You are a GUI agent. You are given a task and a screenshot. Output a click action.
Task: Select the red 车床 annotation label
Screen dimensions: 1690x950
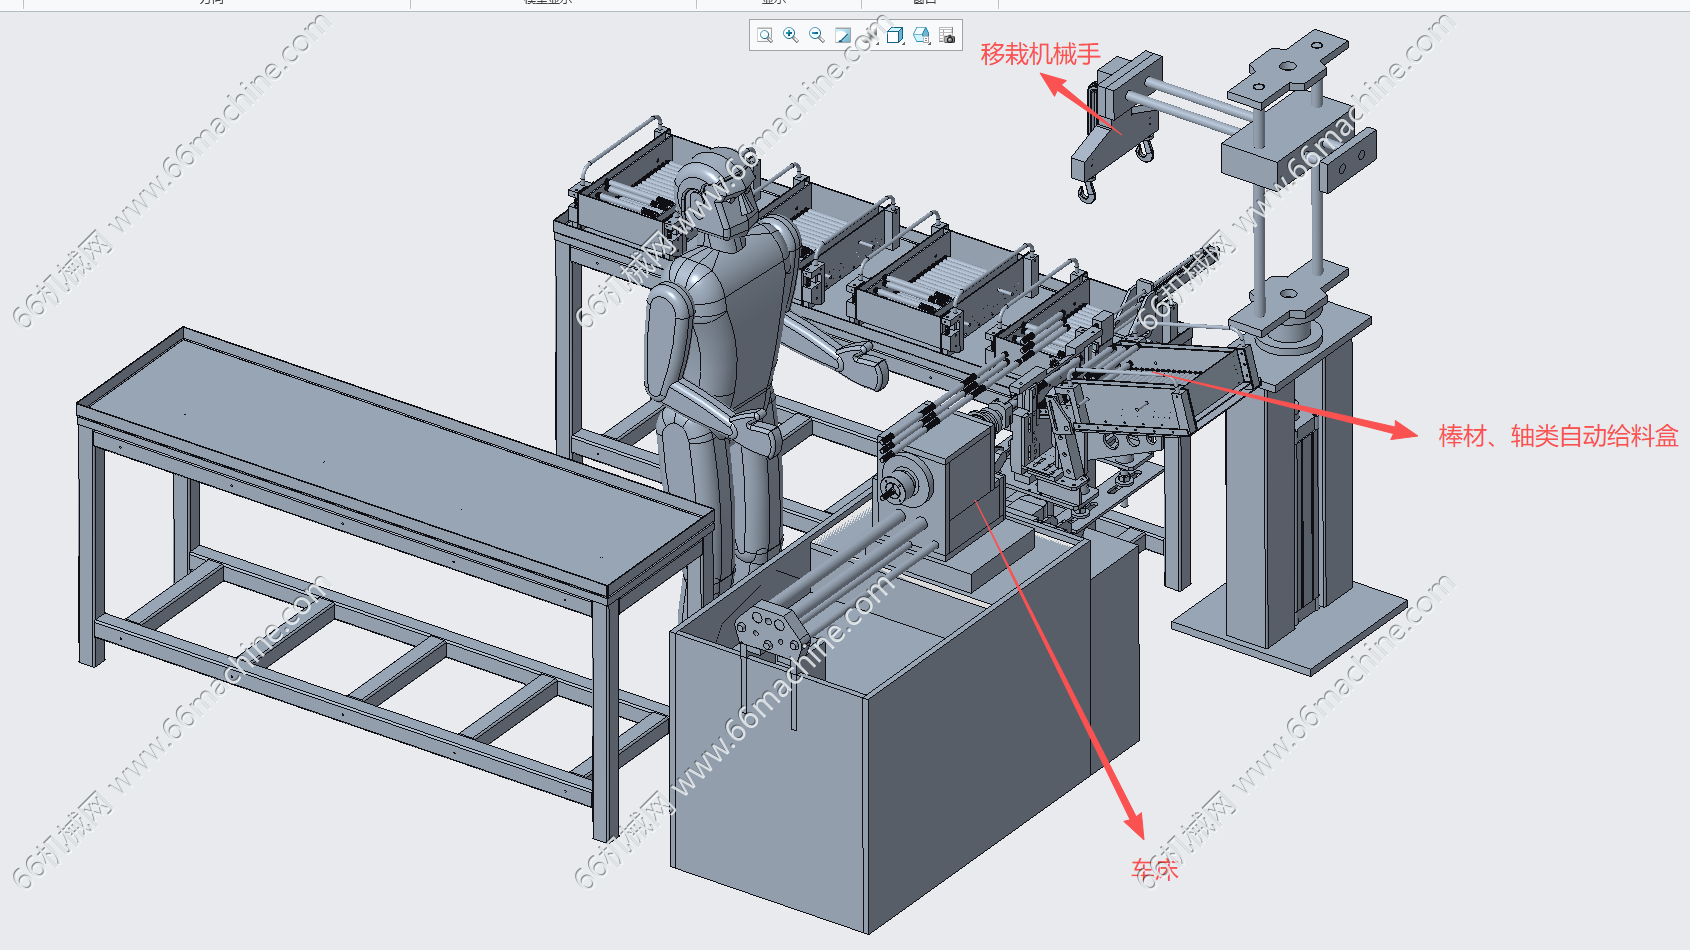pyautogui.click(x=1155, y=869)
